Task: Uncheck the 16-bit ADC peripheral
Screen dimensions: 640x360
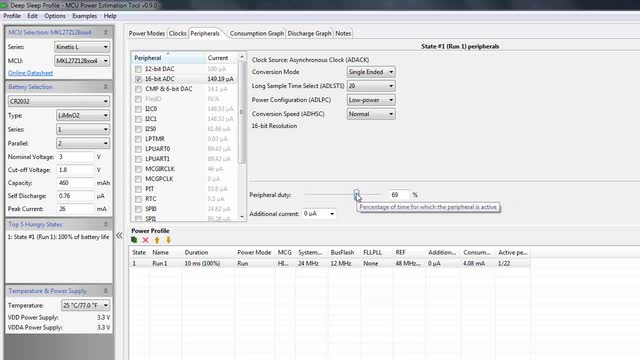Action: pos(138,79)
